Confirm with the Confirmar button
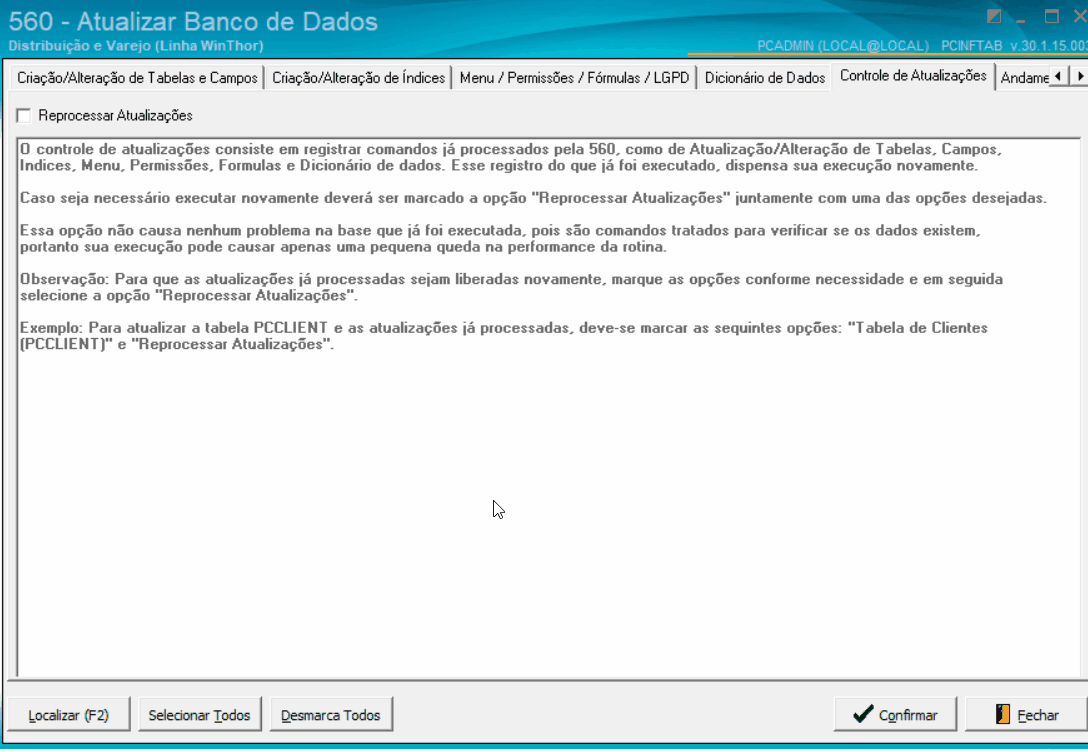This screenshot has height=752, width=1088. click(x=895, y=715)
